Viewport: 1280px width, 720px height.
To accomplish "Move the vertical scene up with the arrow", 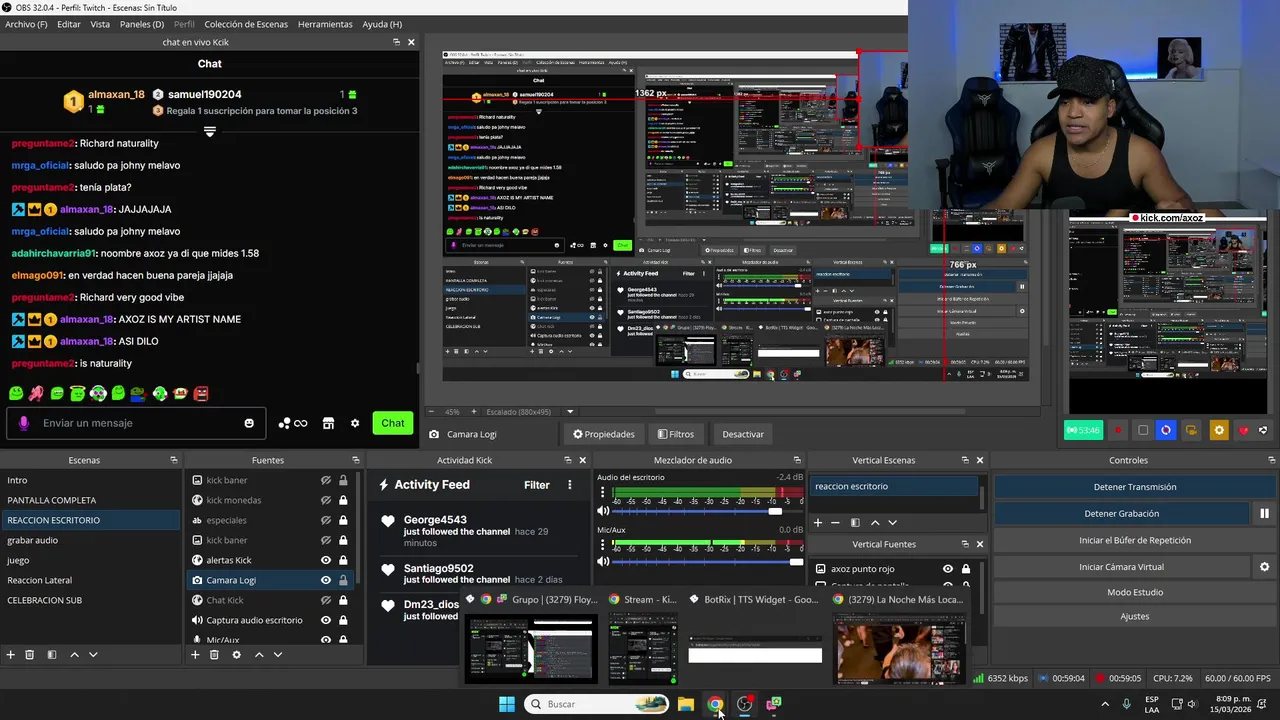I will (875, 522).
